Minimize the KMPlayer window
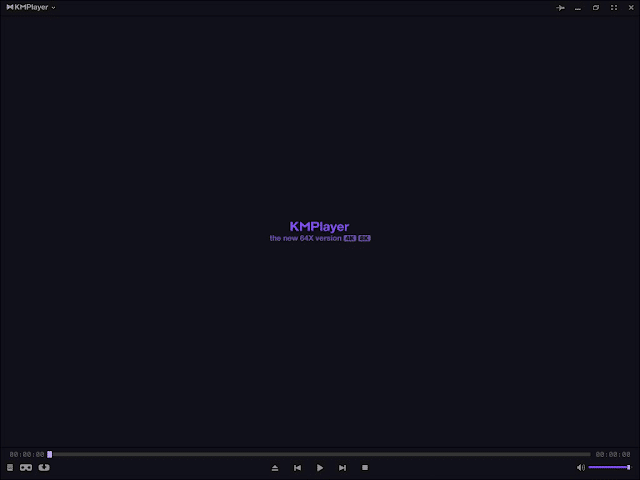Screen dimensions: 640x480 tap(578, 8)
